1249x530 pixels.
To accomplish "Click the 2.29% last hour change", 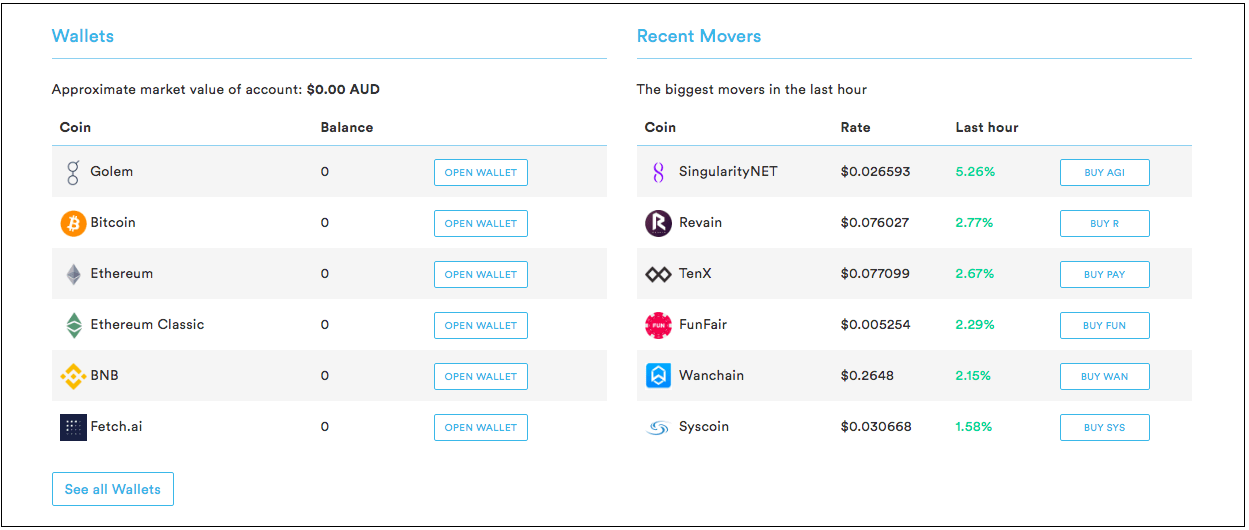I will [975, 324].
